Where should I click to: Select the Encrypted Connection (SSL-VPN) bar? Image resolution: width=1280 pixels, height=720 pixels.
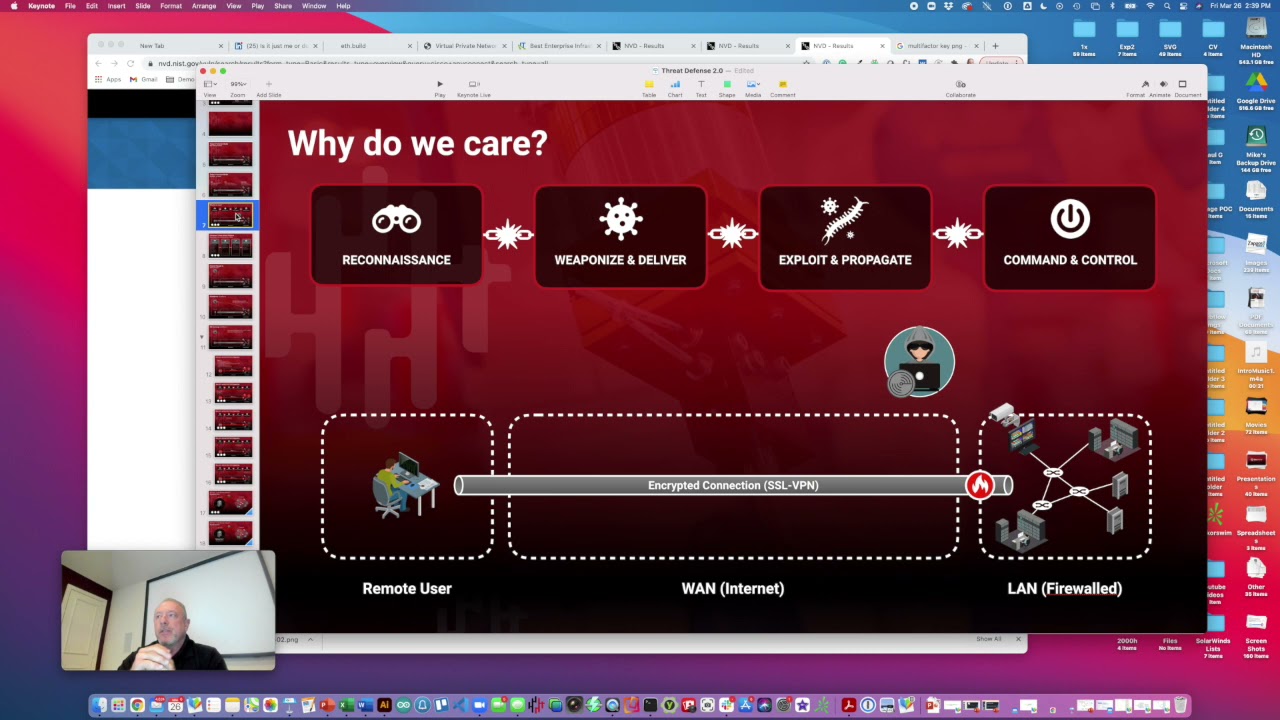point(733,485)
